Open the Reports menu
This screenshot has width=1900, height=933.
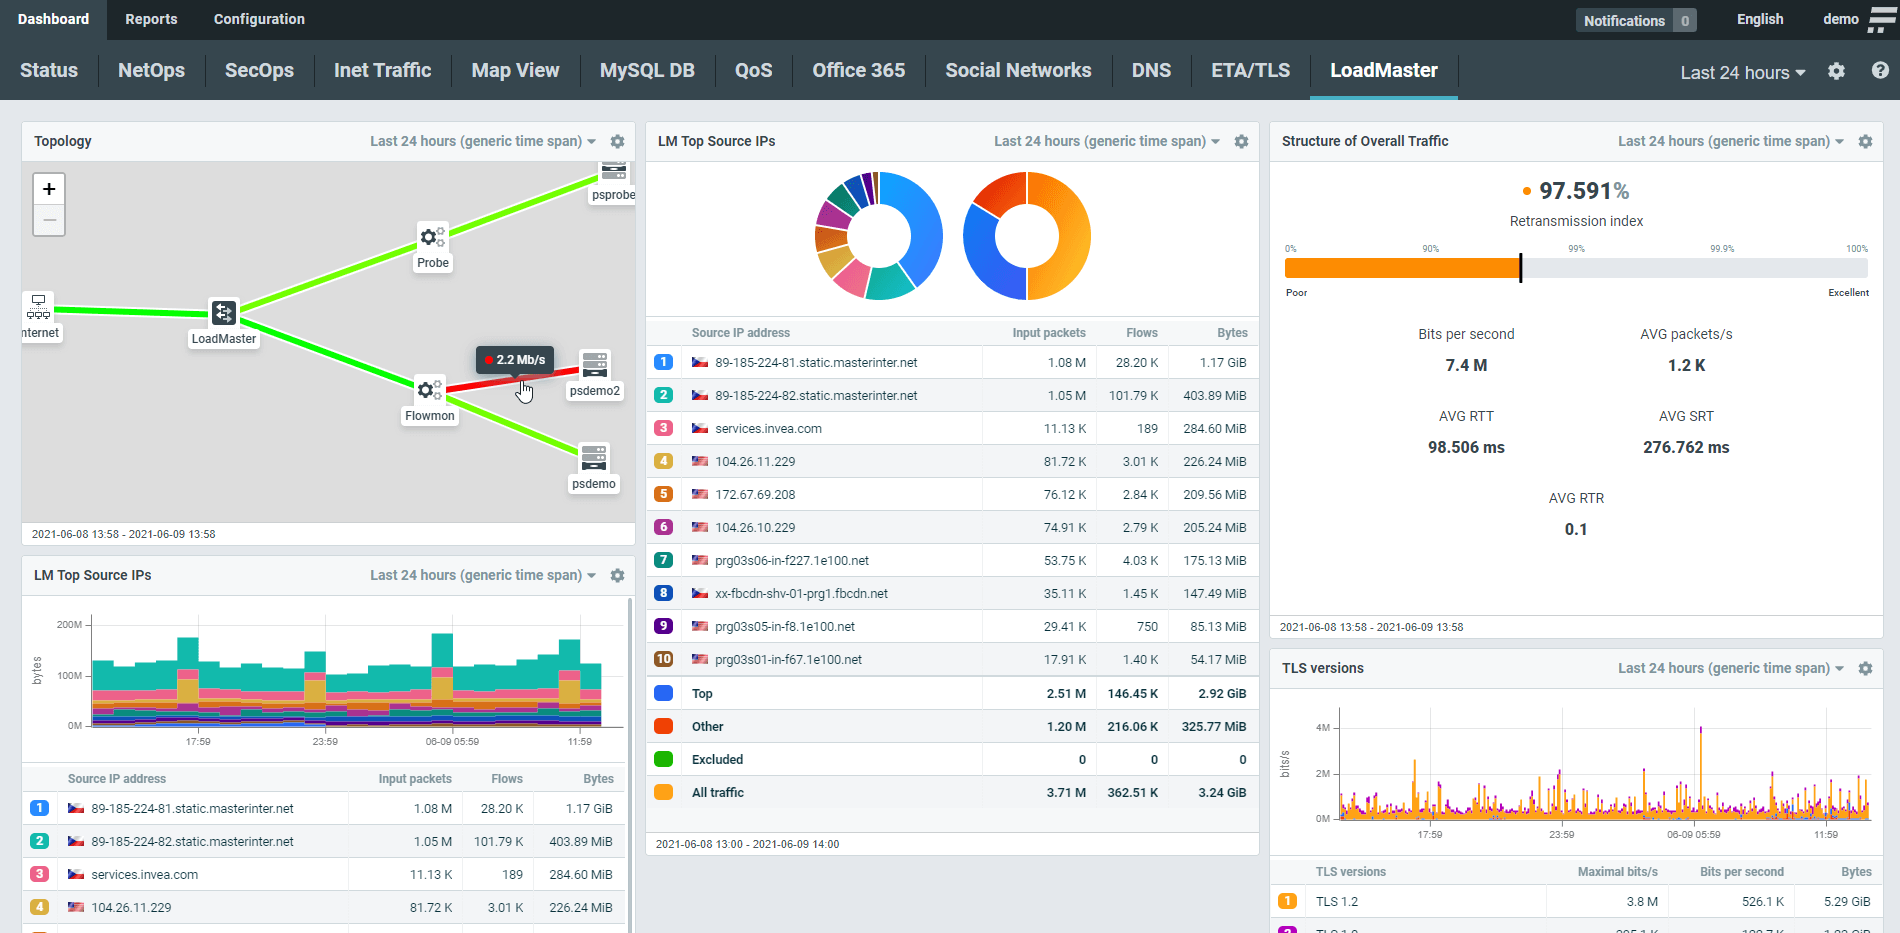pyautogui.click(x=151, y=19)
